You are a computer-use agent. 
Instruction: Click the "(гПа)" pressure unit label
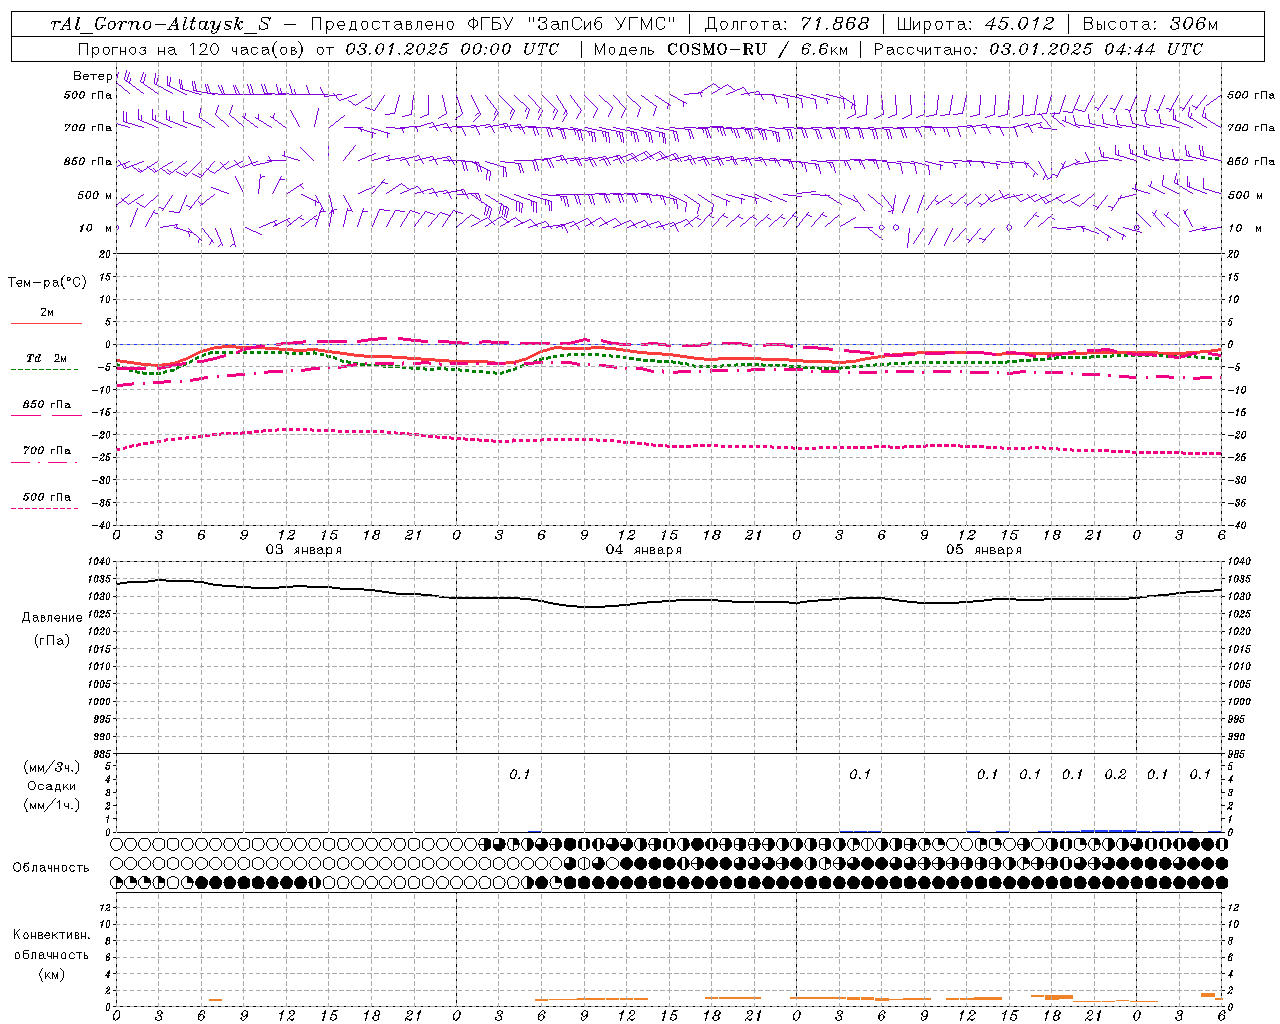pyautogui.click(x=52, y=640)
